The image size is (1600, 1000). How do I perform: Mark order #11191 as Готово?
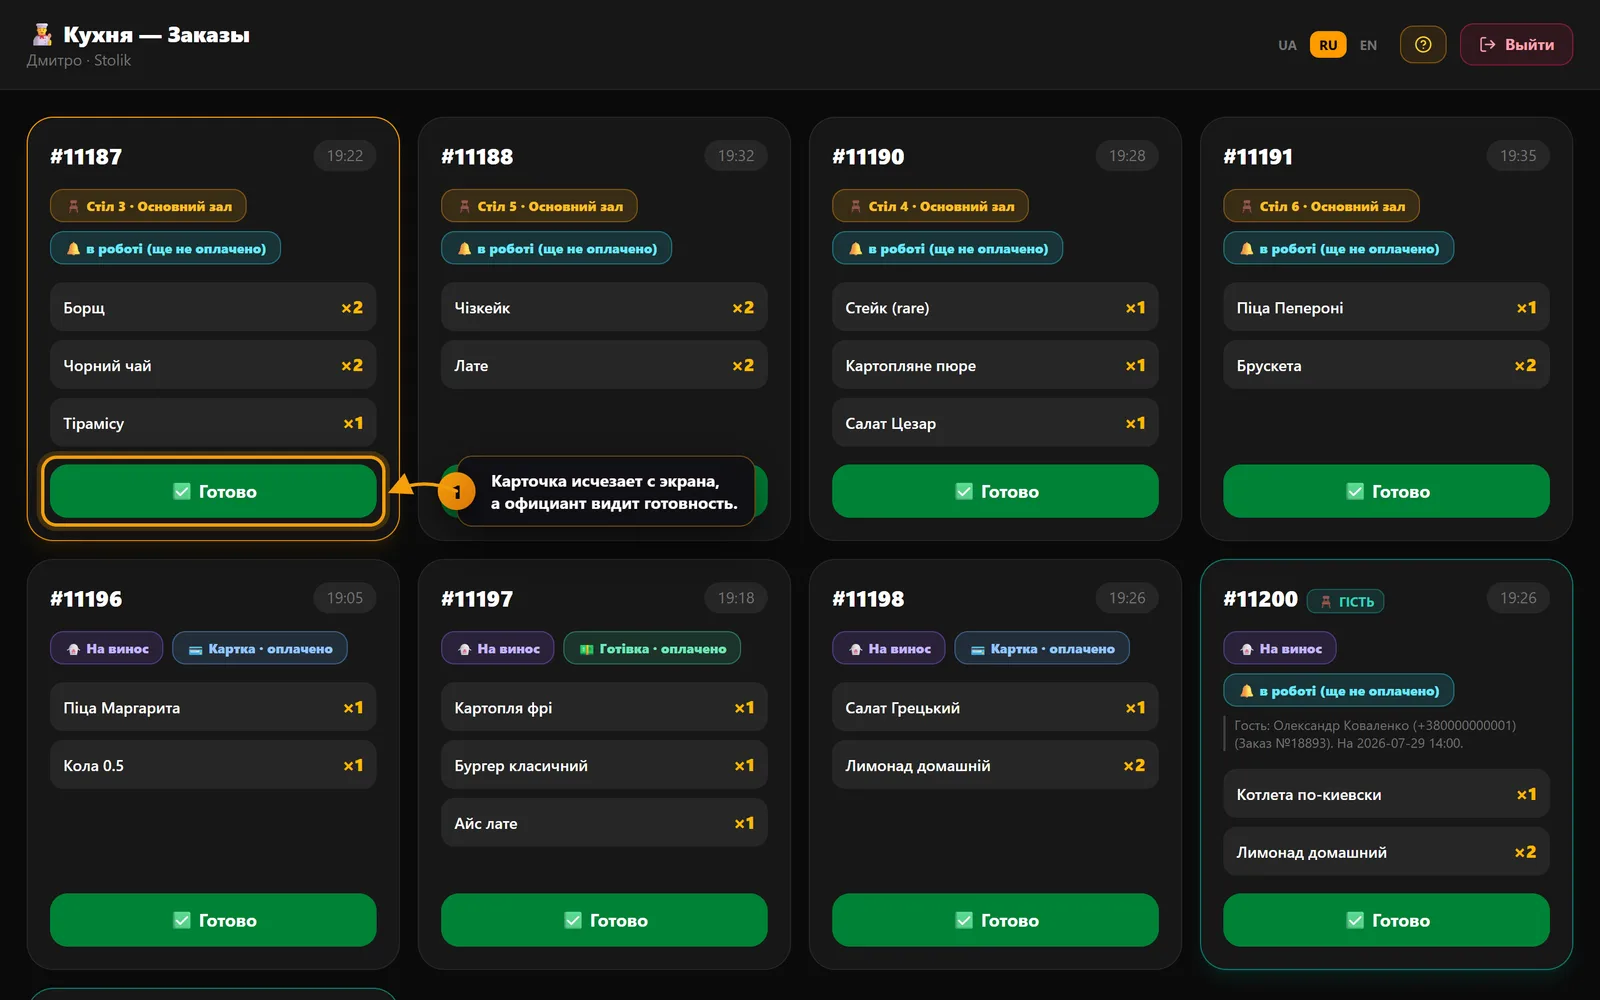[1386, 491]
